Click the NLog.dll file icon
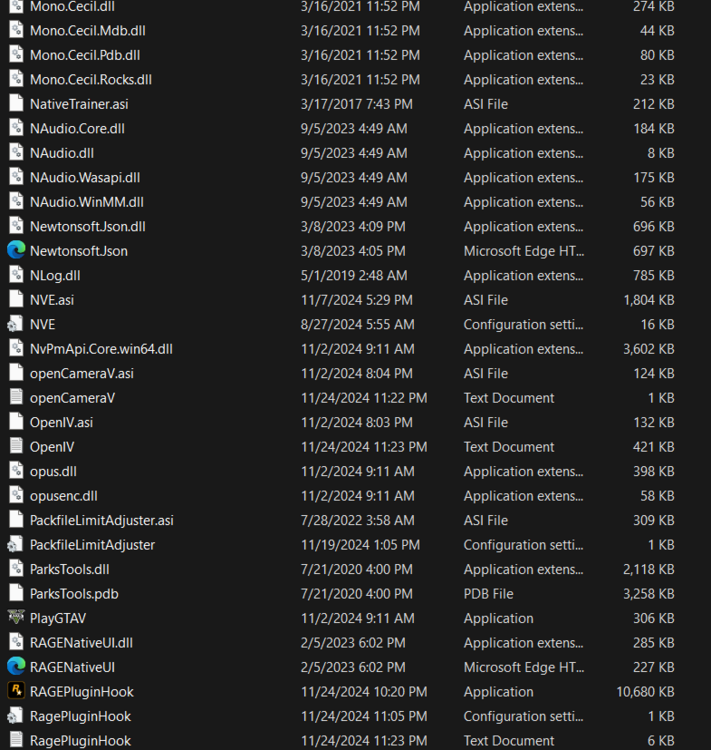The image size is (711, 750). pos(16,276)
